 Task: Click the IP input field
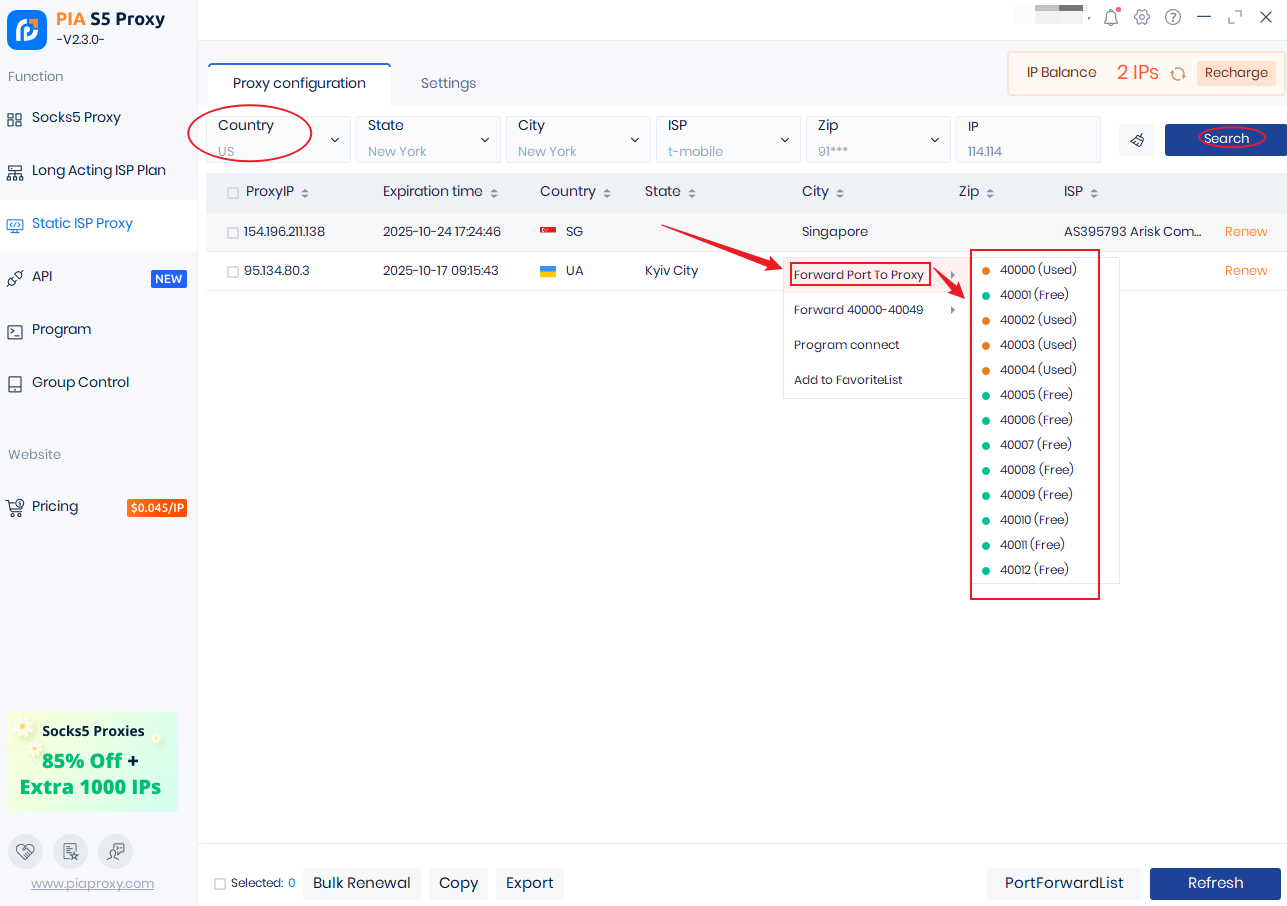coord(1027,150)
